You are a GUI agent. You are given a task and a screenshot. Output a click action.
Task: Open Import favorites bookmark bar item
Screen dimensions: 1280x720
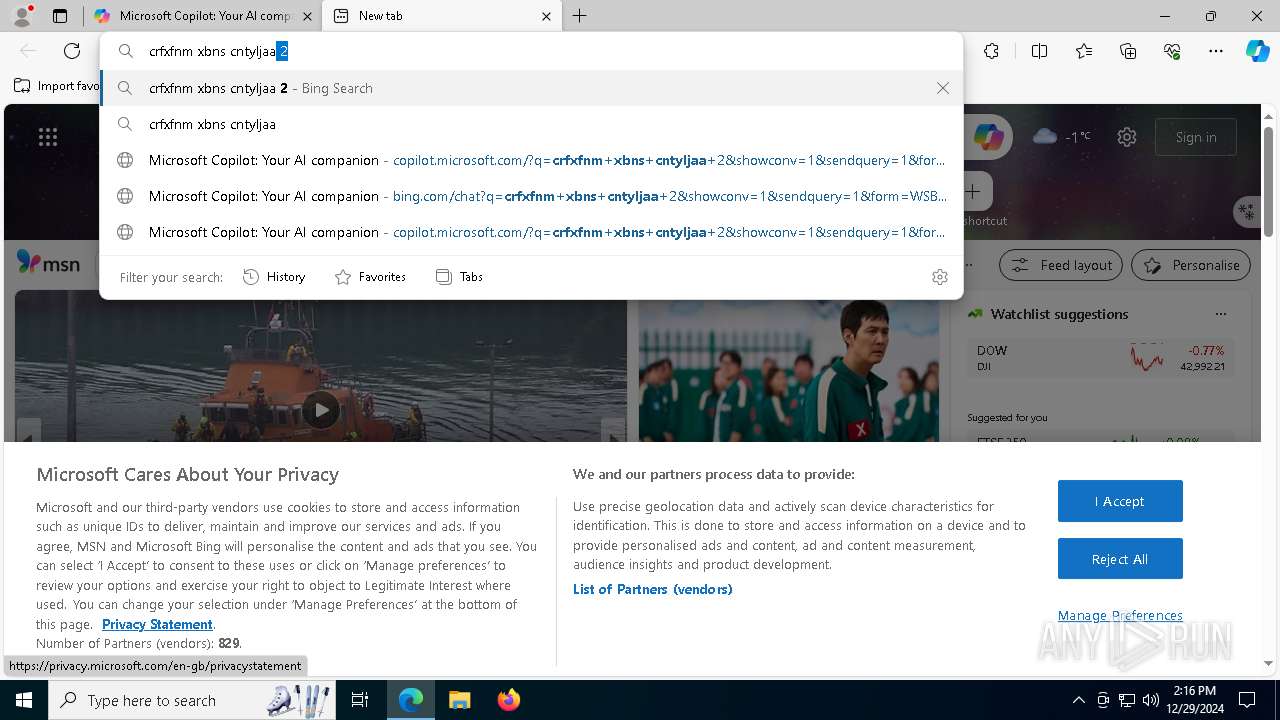coord(57,86)
